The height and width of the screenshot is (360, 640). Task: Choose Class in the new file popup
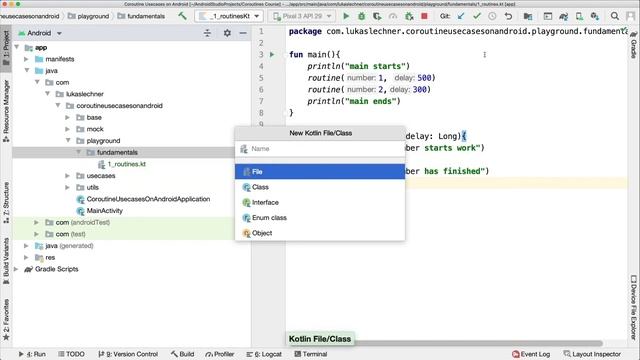pos(320,187)
